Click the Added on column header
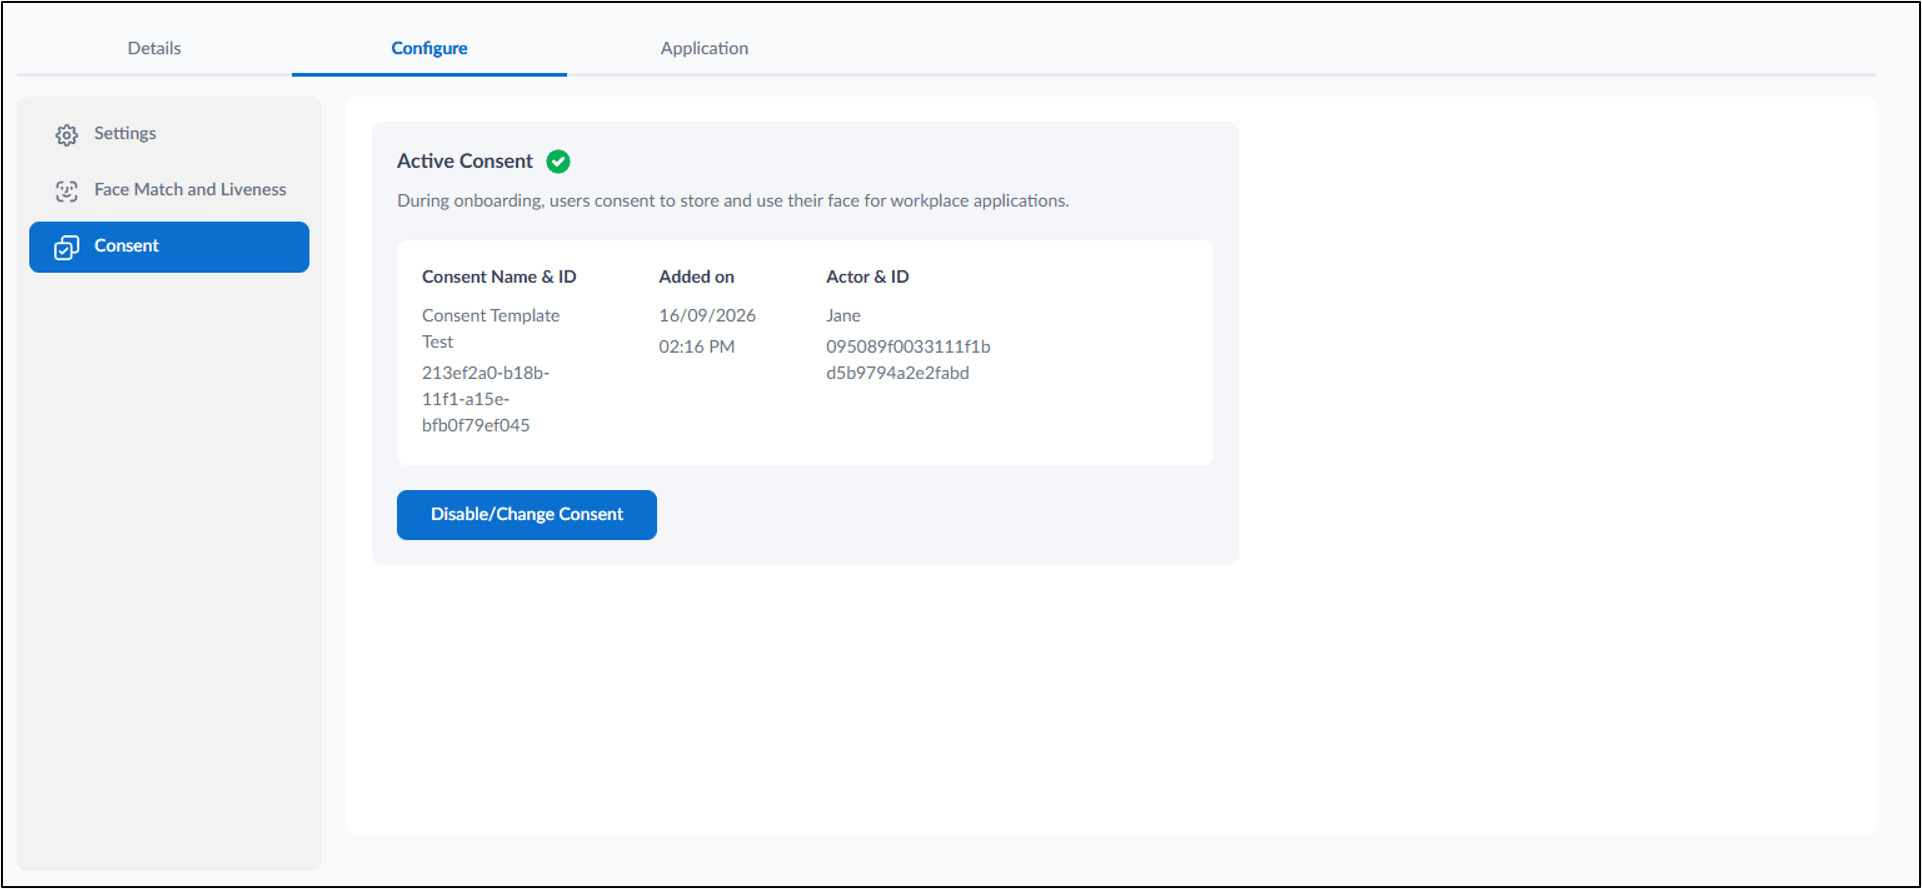Viewport: 1922px width, 889px height. [696, 277]
